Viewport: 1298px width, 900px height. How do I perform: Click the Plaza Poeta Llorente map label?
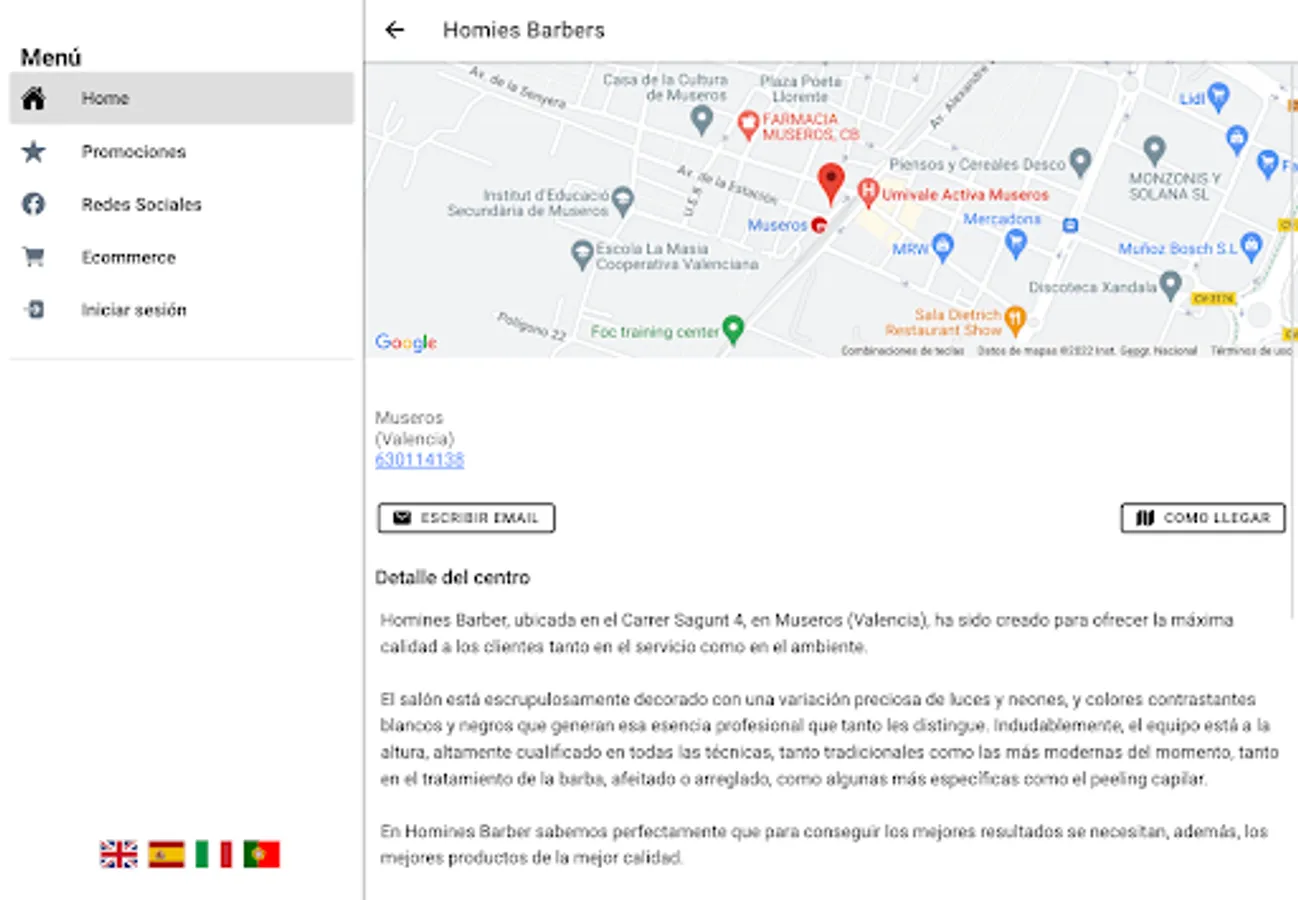(800, 89)
